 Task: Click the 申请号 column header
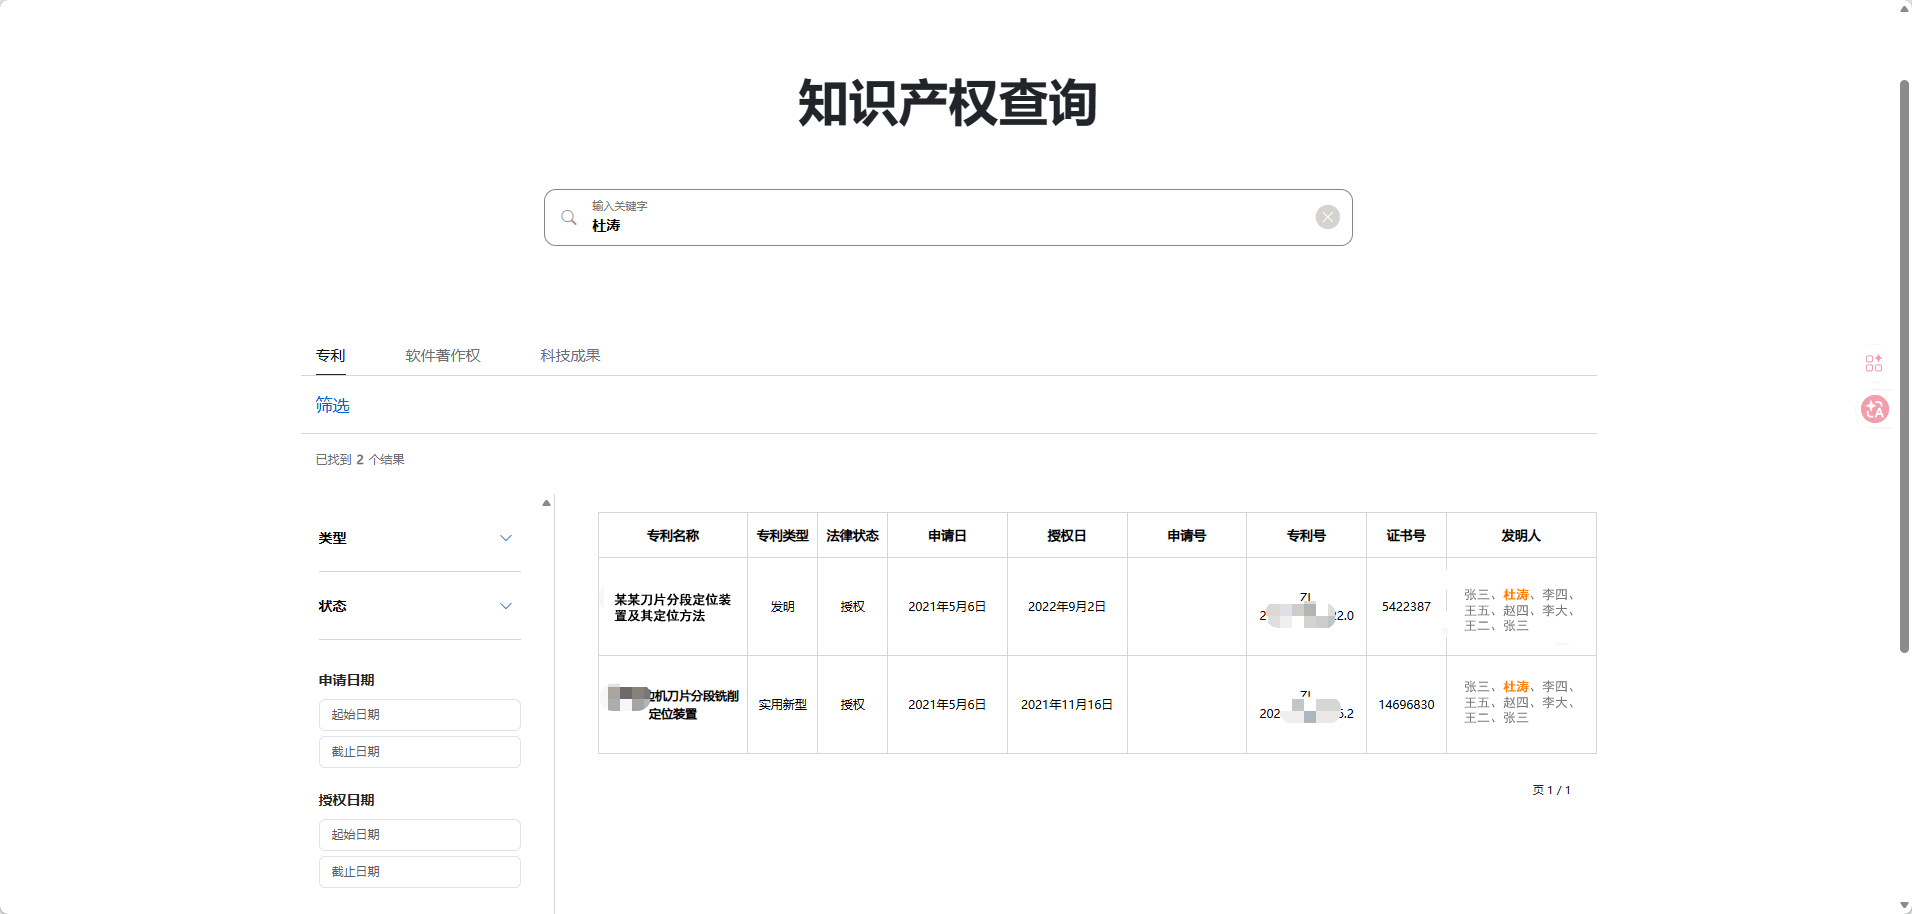point(1187,536)
